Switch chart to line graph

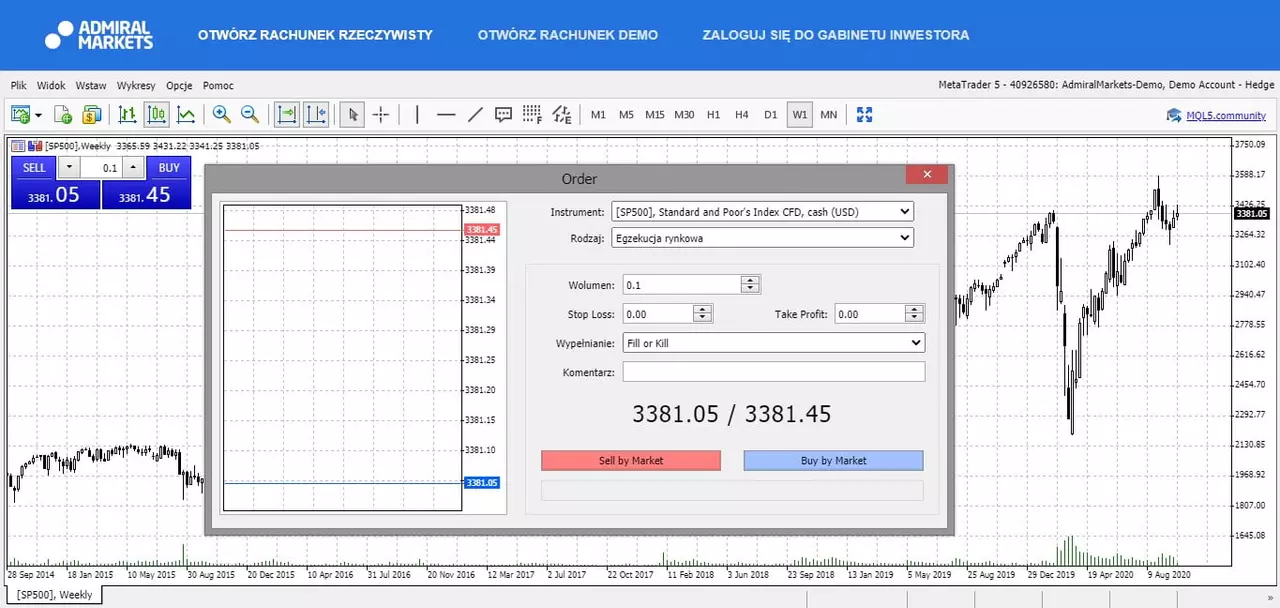pos(186,115)
